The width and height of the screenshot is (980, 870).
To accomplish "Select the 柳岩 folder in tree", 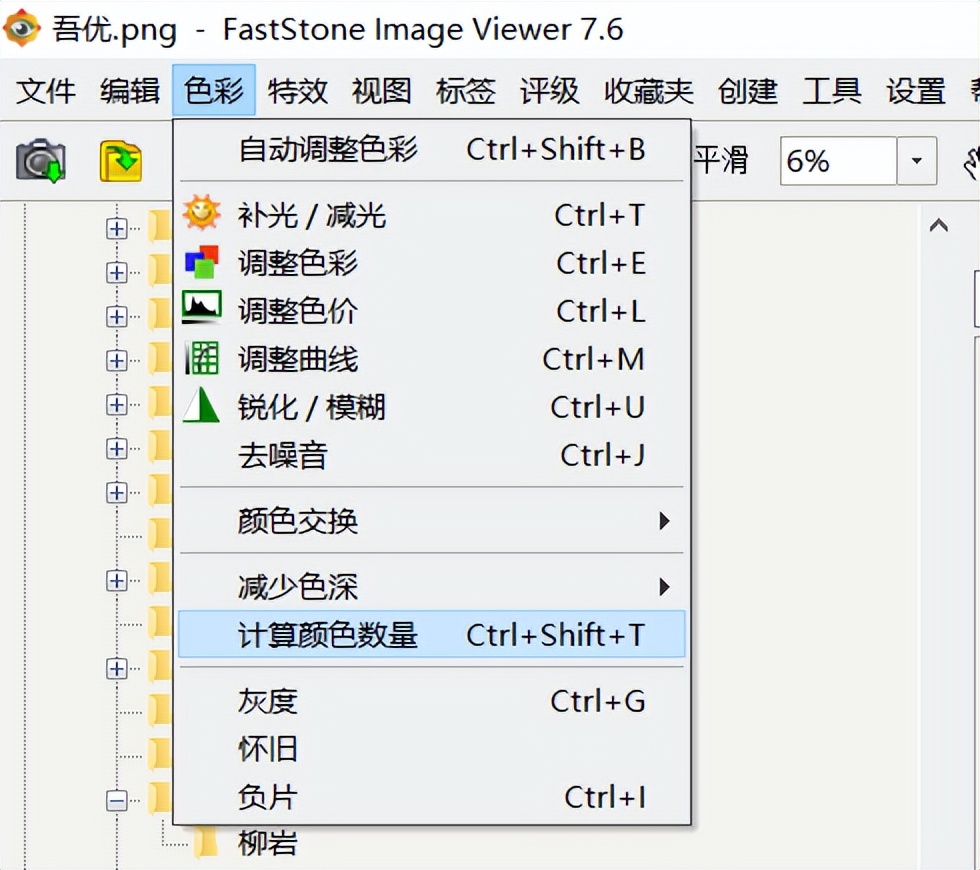I will click(267, 843).
